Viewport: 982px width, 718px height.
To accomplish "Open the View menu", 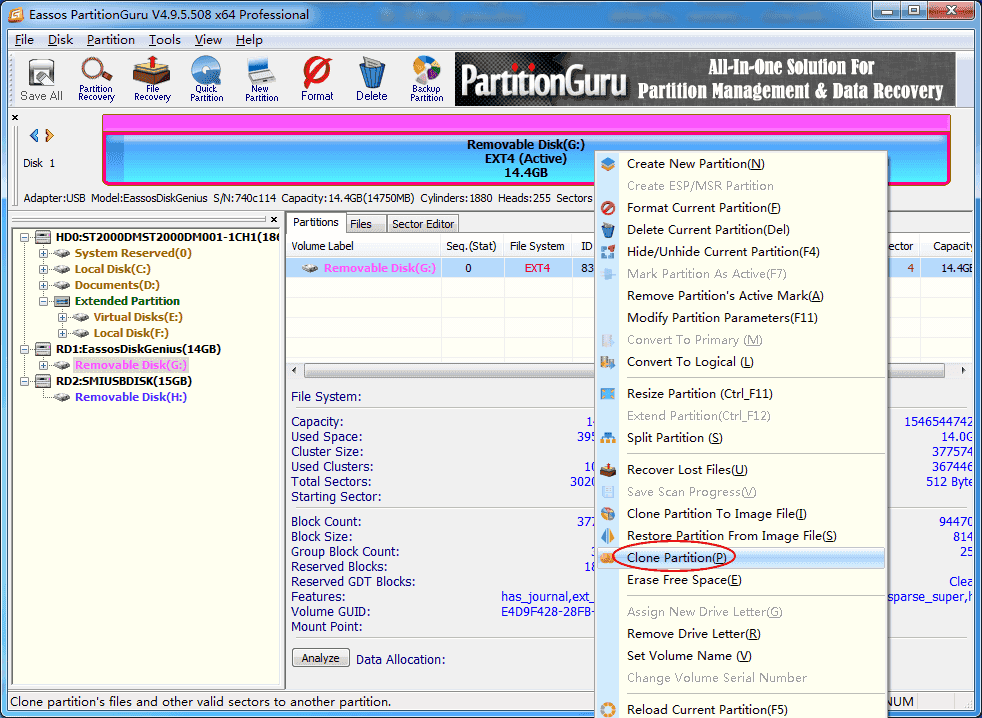I will [208, 39].
